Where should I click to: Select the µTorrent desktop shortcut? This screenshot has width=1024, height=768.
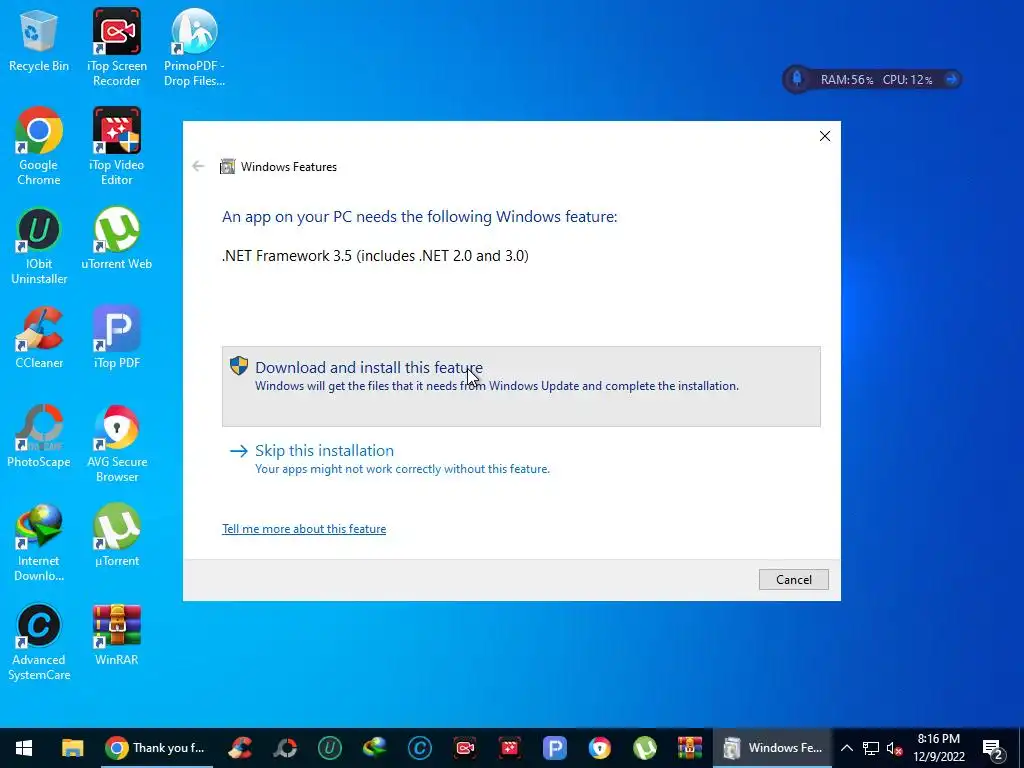click(116, 535)
